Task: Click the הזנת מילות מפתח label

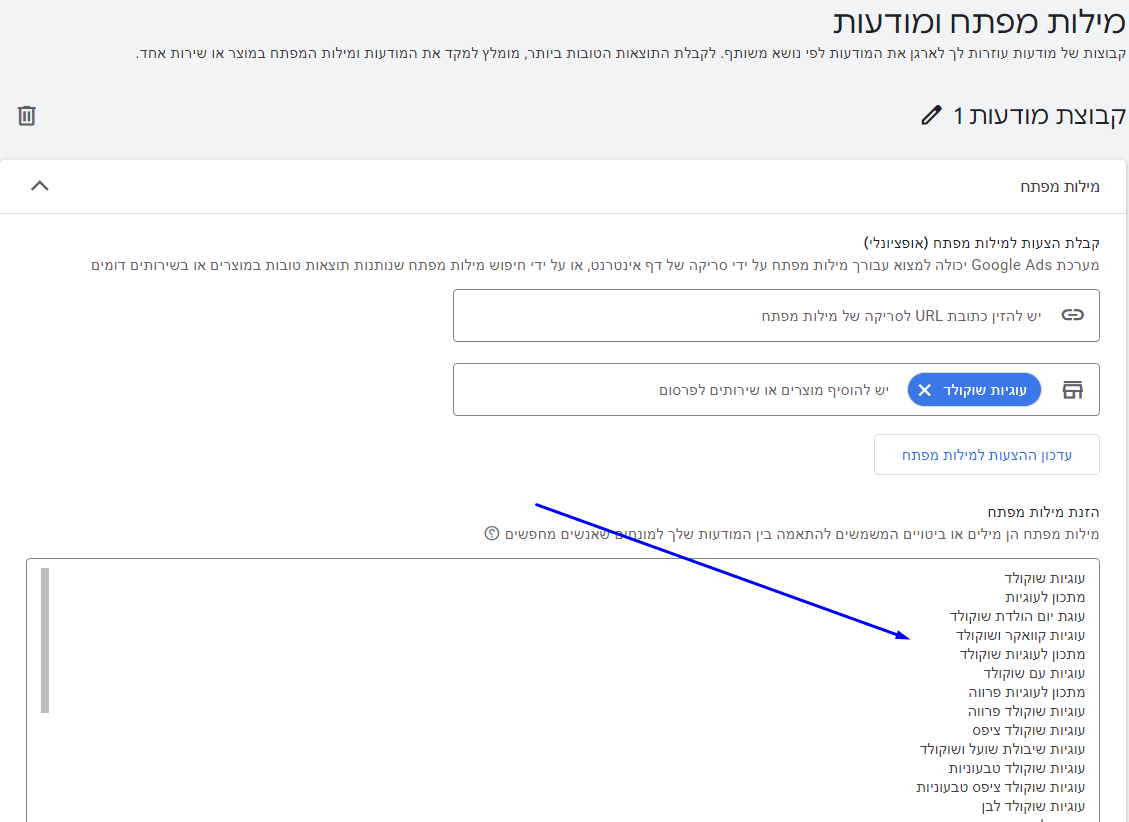Action: (1043, 512)
